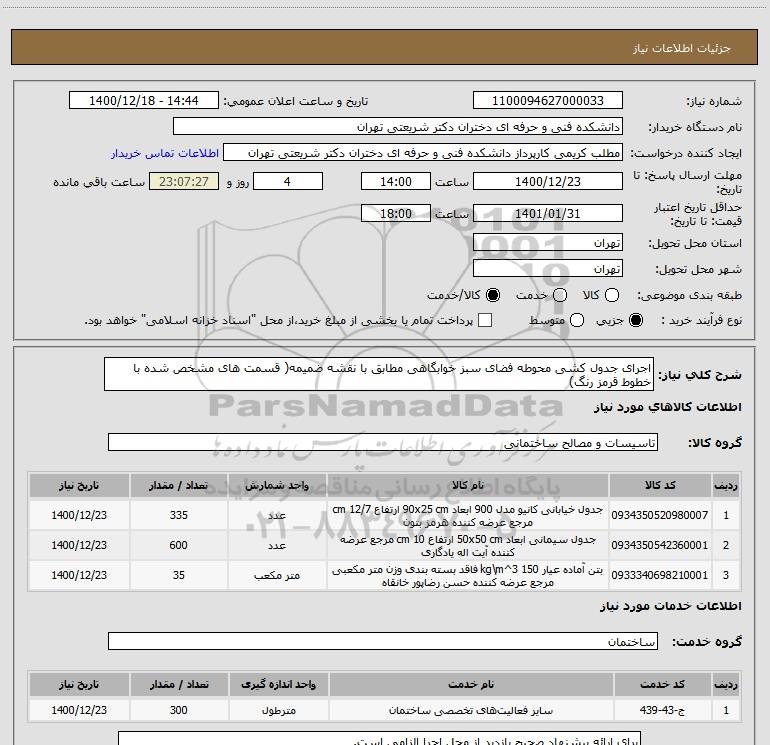This screenshot has width=770, height=745.
Task: Click the delivery province تهران field
Action: [x=548, y=243]
